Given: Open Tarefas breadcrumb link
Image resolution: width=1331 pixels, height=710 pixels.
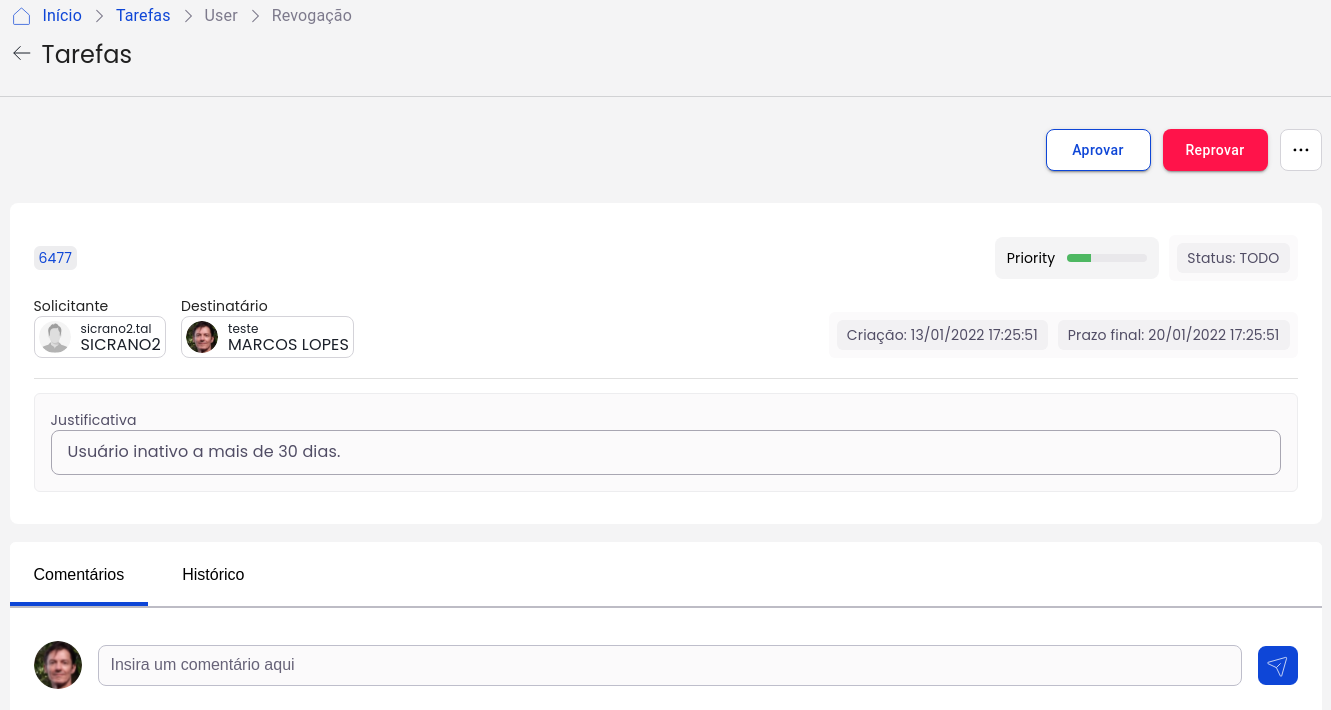Looking at the screenshot, I should [x=143, y=16].
